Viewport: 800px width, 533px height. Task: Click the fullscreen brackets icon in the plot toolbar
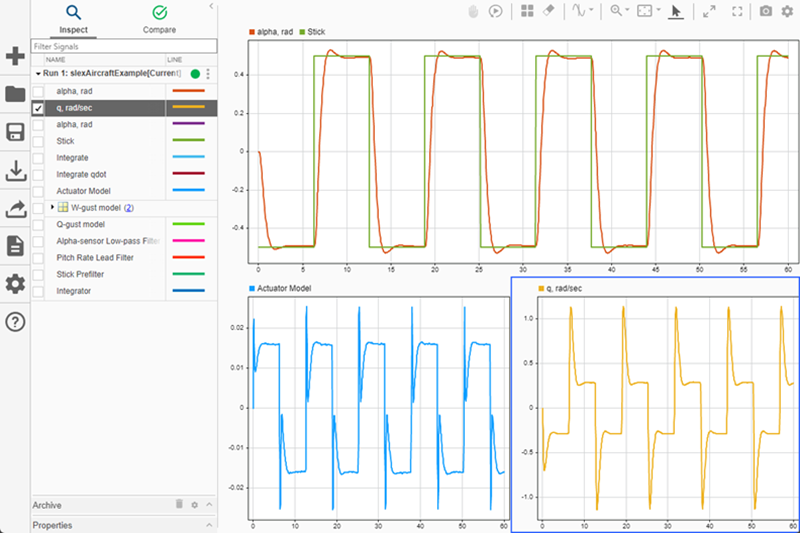[x=738, y=11]
